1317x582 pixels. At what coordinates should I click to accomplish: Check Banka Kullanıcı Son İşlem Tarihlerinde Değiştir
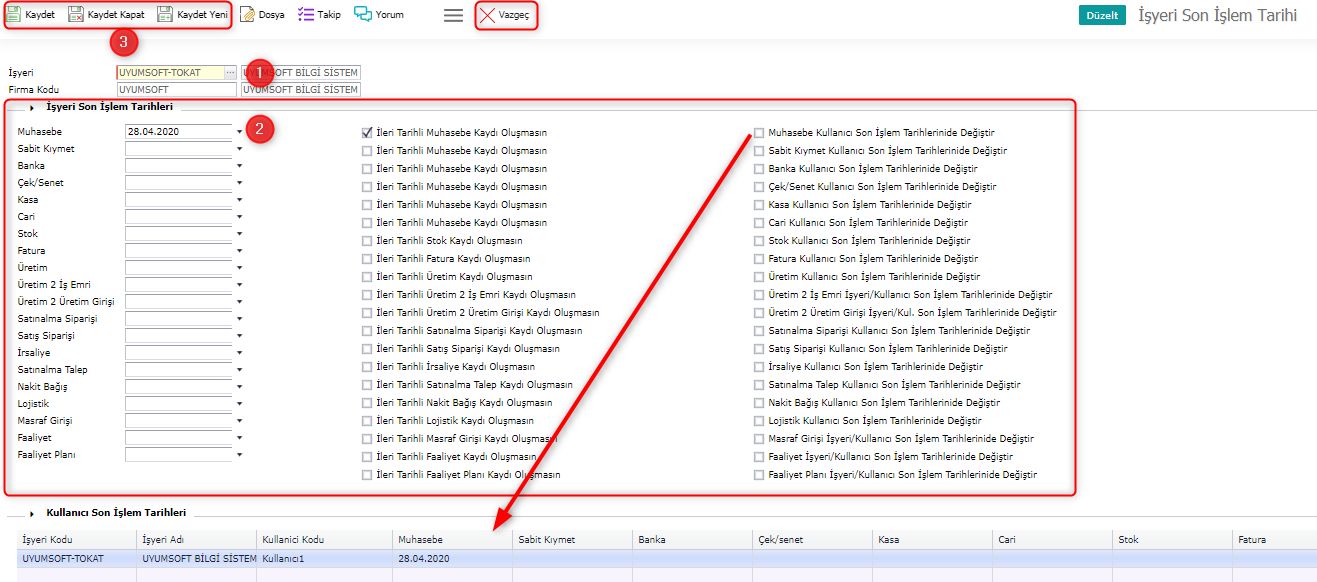[x=760, y=169]
